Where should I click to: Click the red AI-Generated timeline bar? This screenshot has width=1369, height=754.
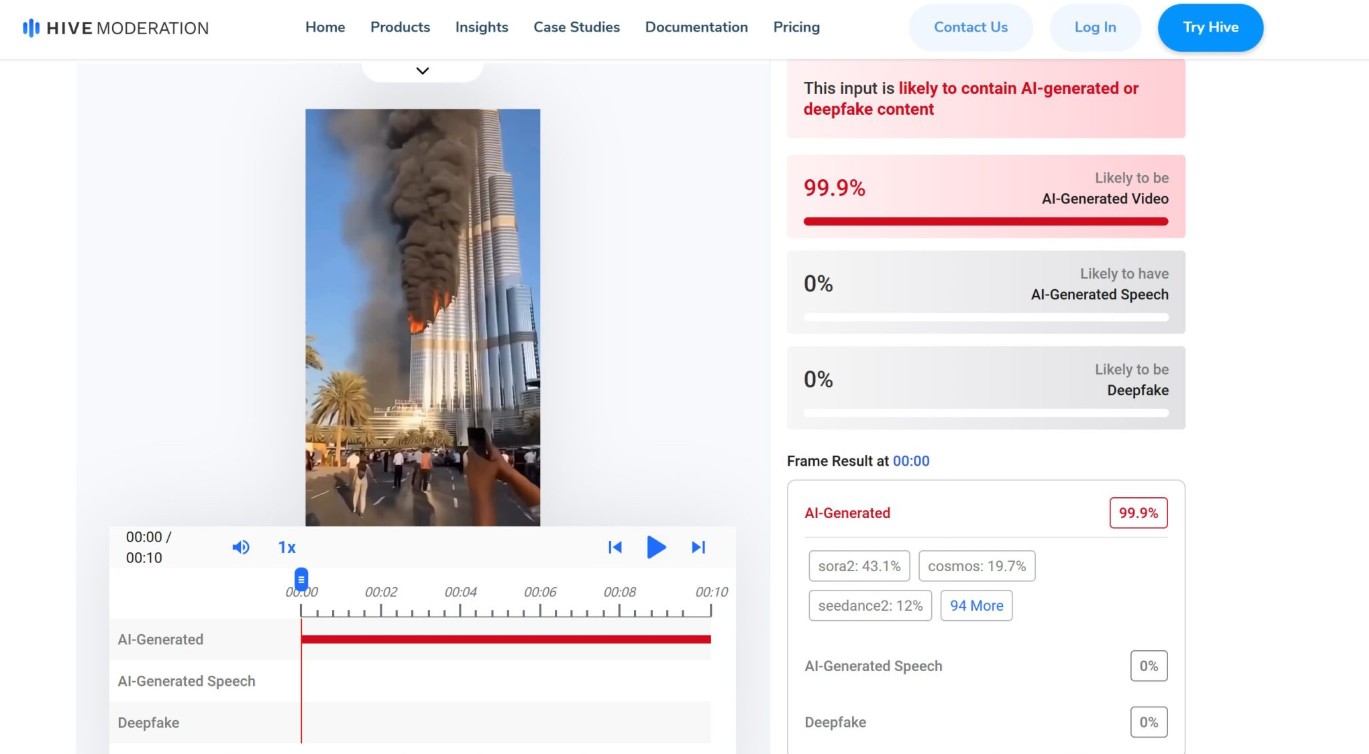[505, 640]
